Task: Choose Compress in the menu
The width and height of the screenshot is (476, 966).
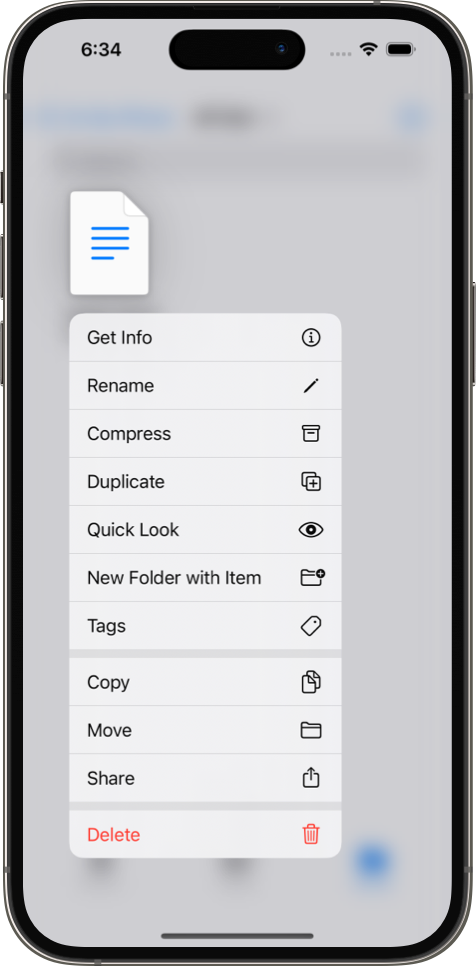Action: tap(205, 434)
